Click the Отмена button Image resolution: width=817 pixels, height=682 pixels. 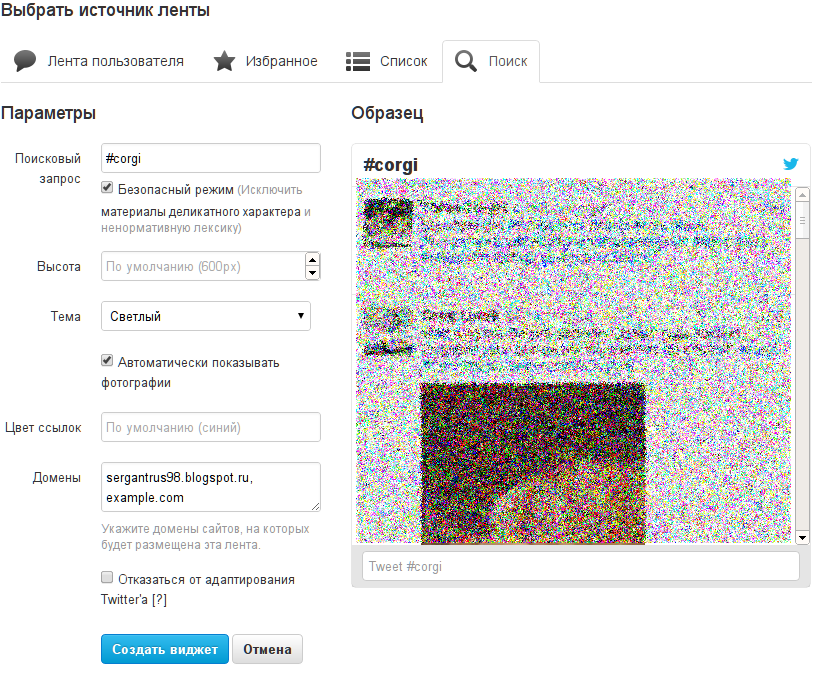click(267, 649)
